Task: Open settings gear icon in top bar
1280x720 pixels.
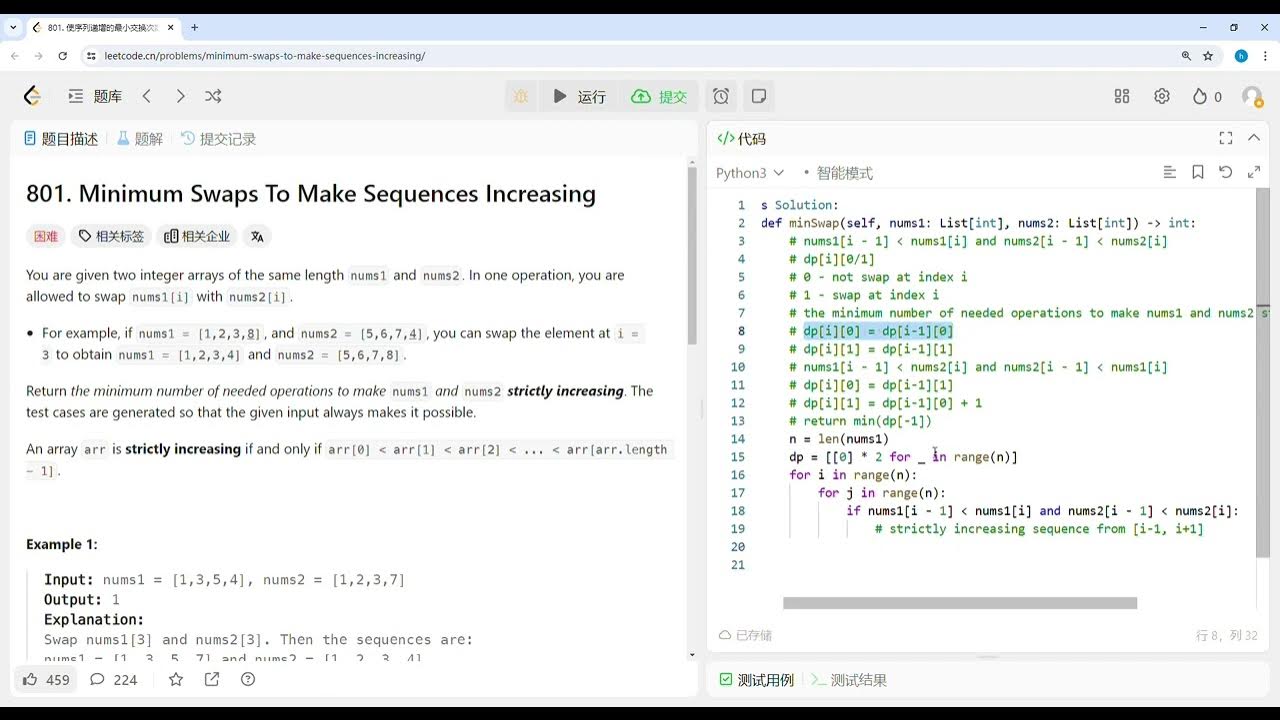Action: point(1162,96)
